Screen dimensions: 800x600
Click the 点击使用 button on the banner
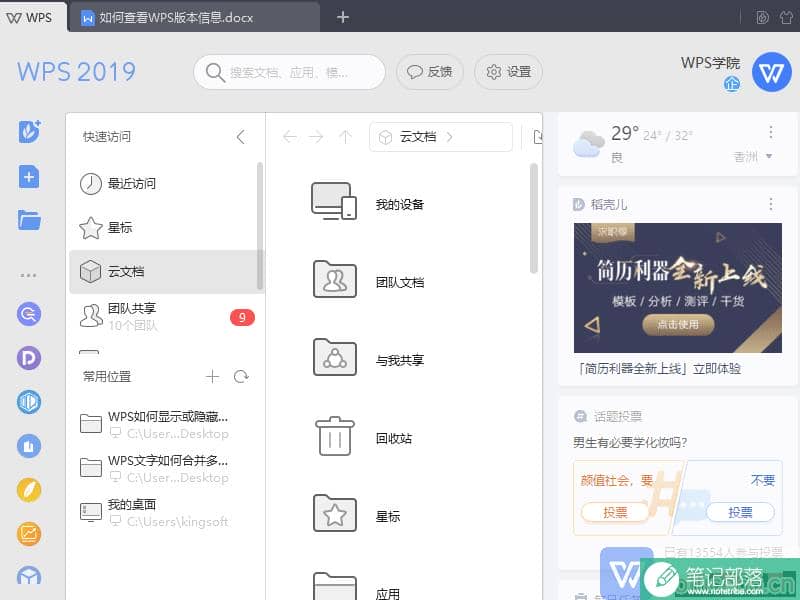click(678, 324)
